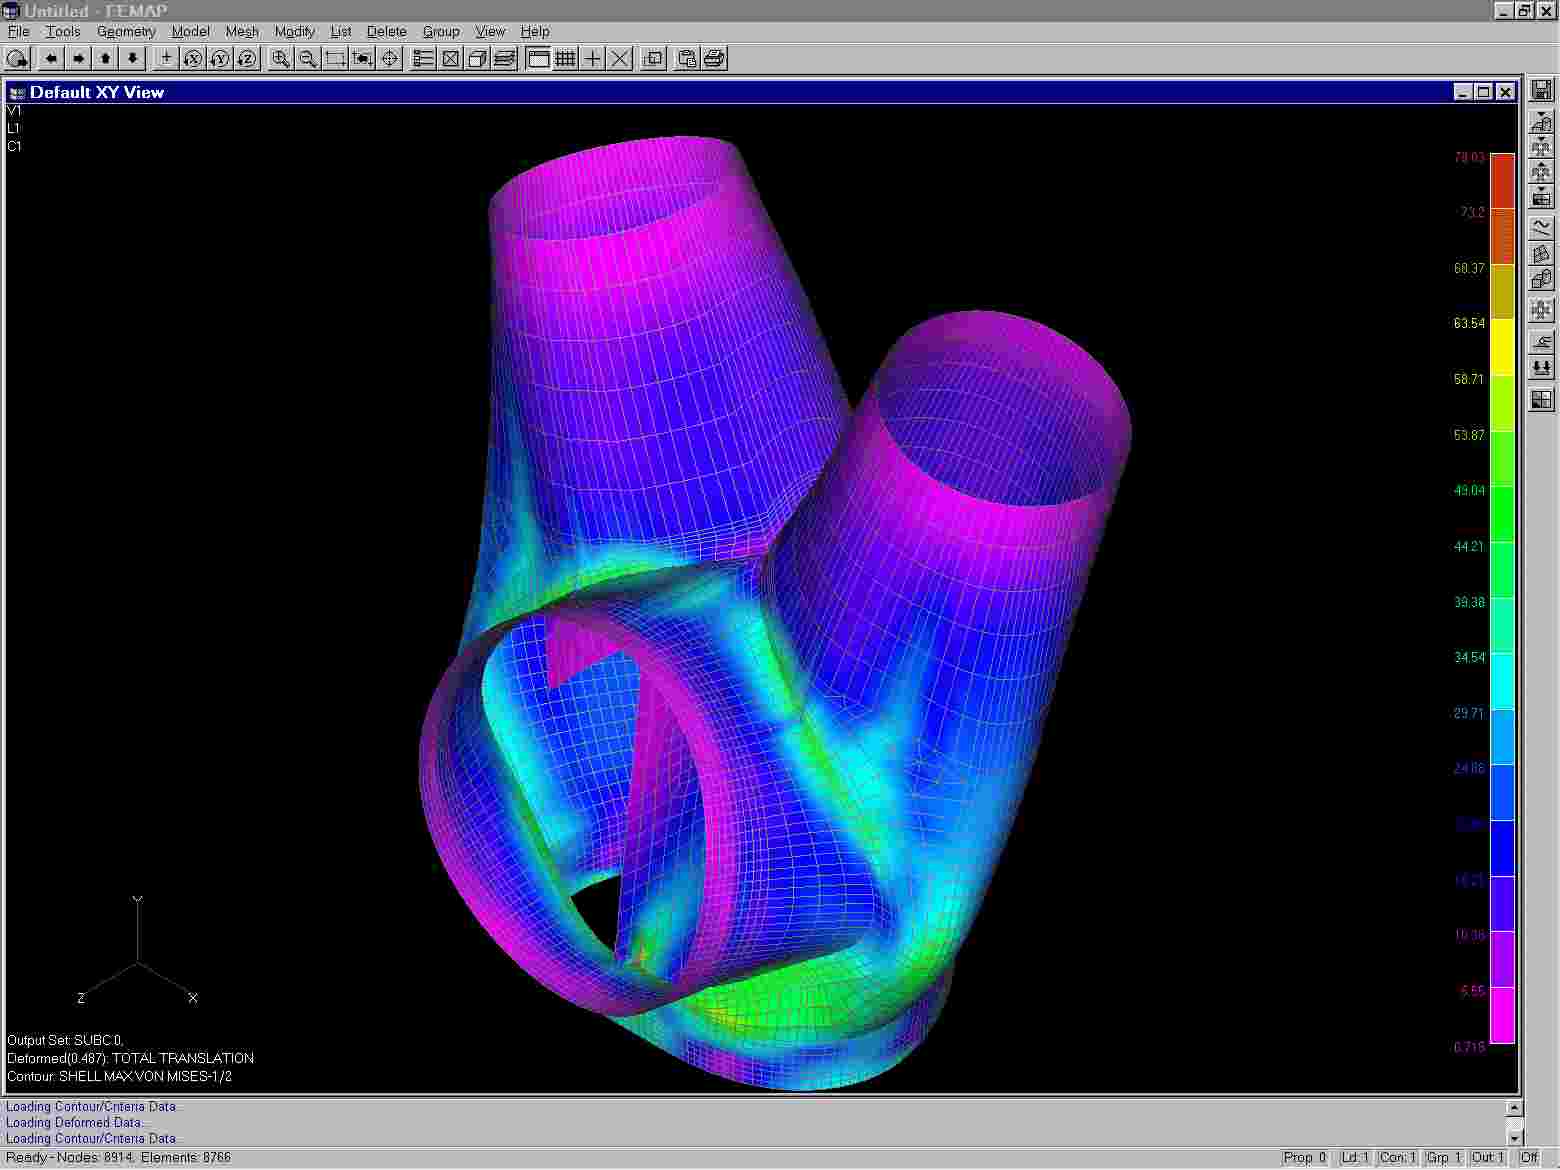Viewport: 1560px width, 1170px height.
Task: Rotate view about the Y axis
Action: click(x=220, y=58)
